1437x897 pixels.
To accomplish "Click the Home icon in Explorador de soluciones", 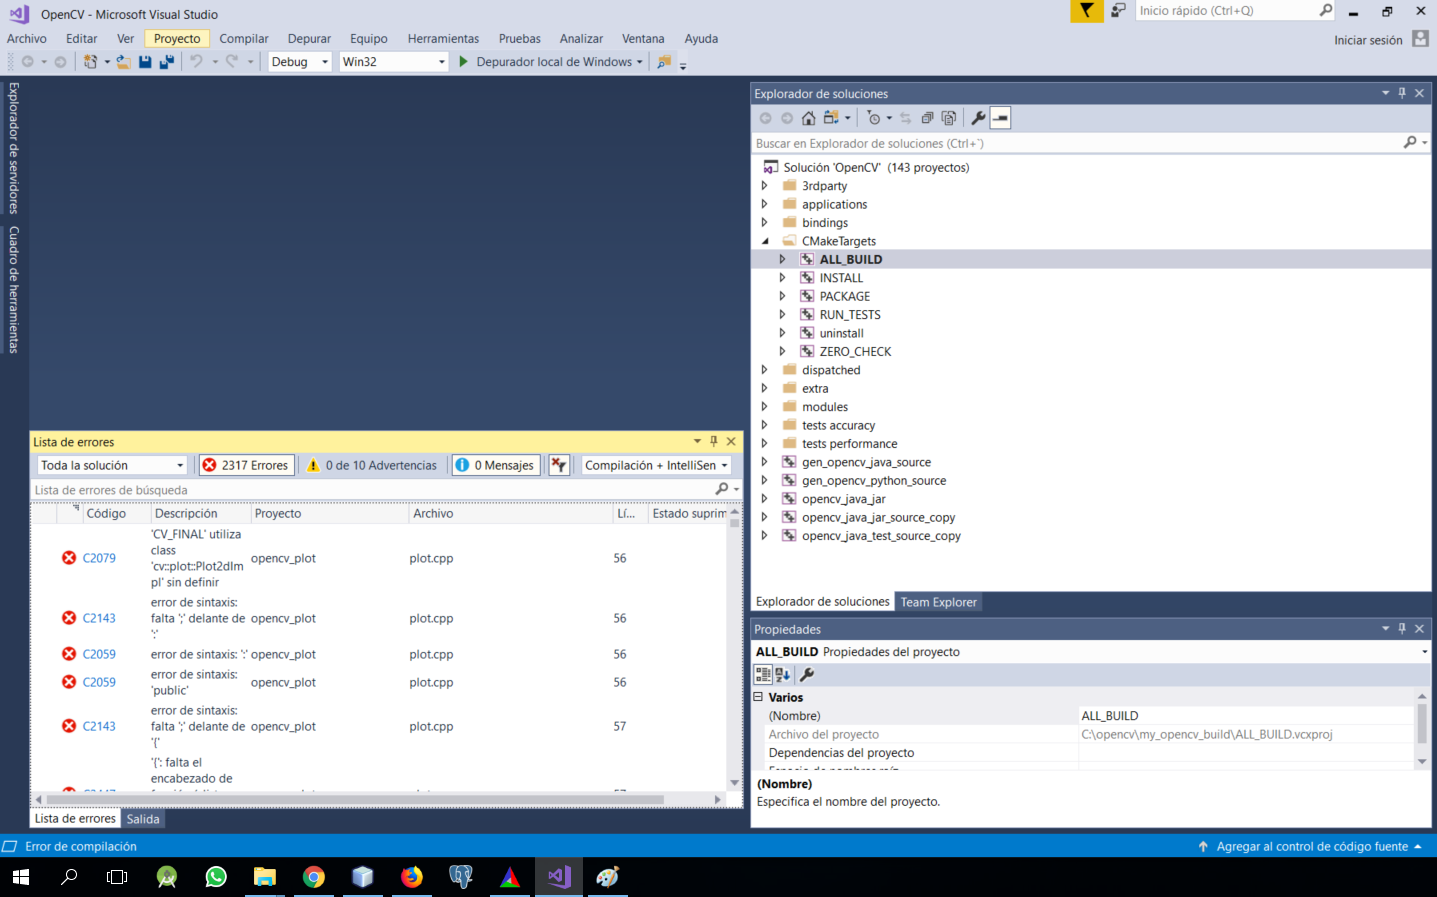I will (x=808, y=118).
